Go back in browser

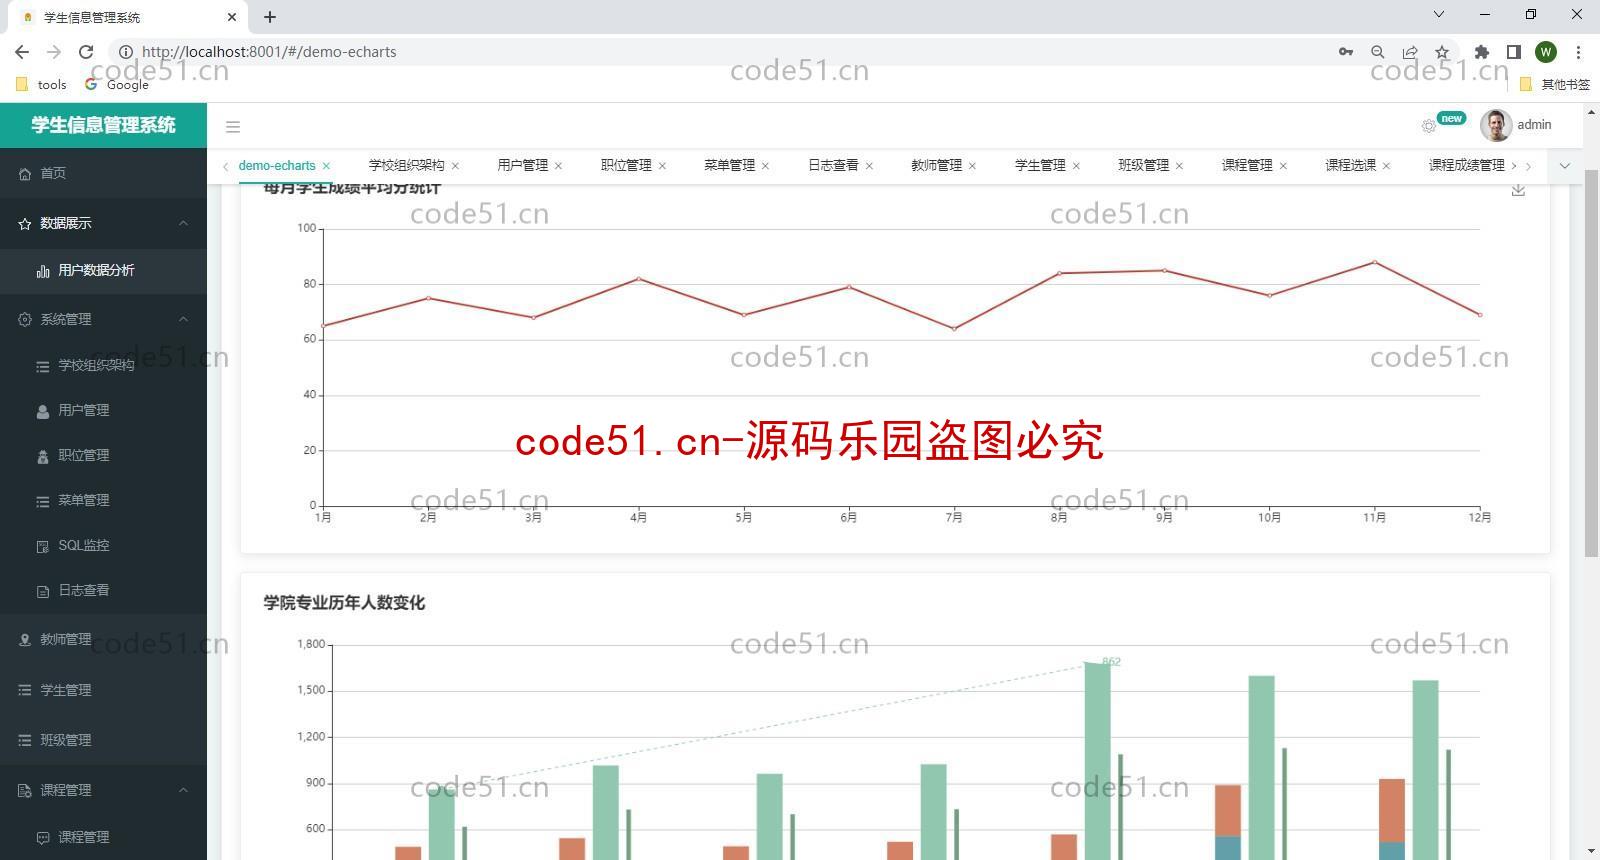coord(22,52)
